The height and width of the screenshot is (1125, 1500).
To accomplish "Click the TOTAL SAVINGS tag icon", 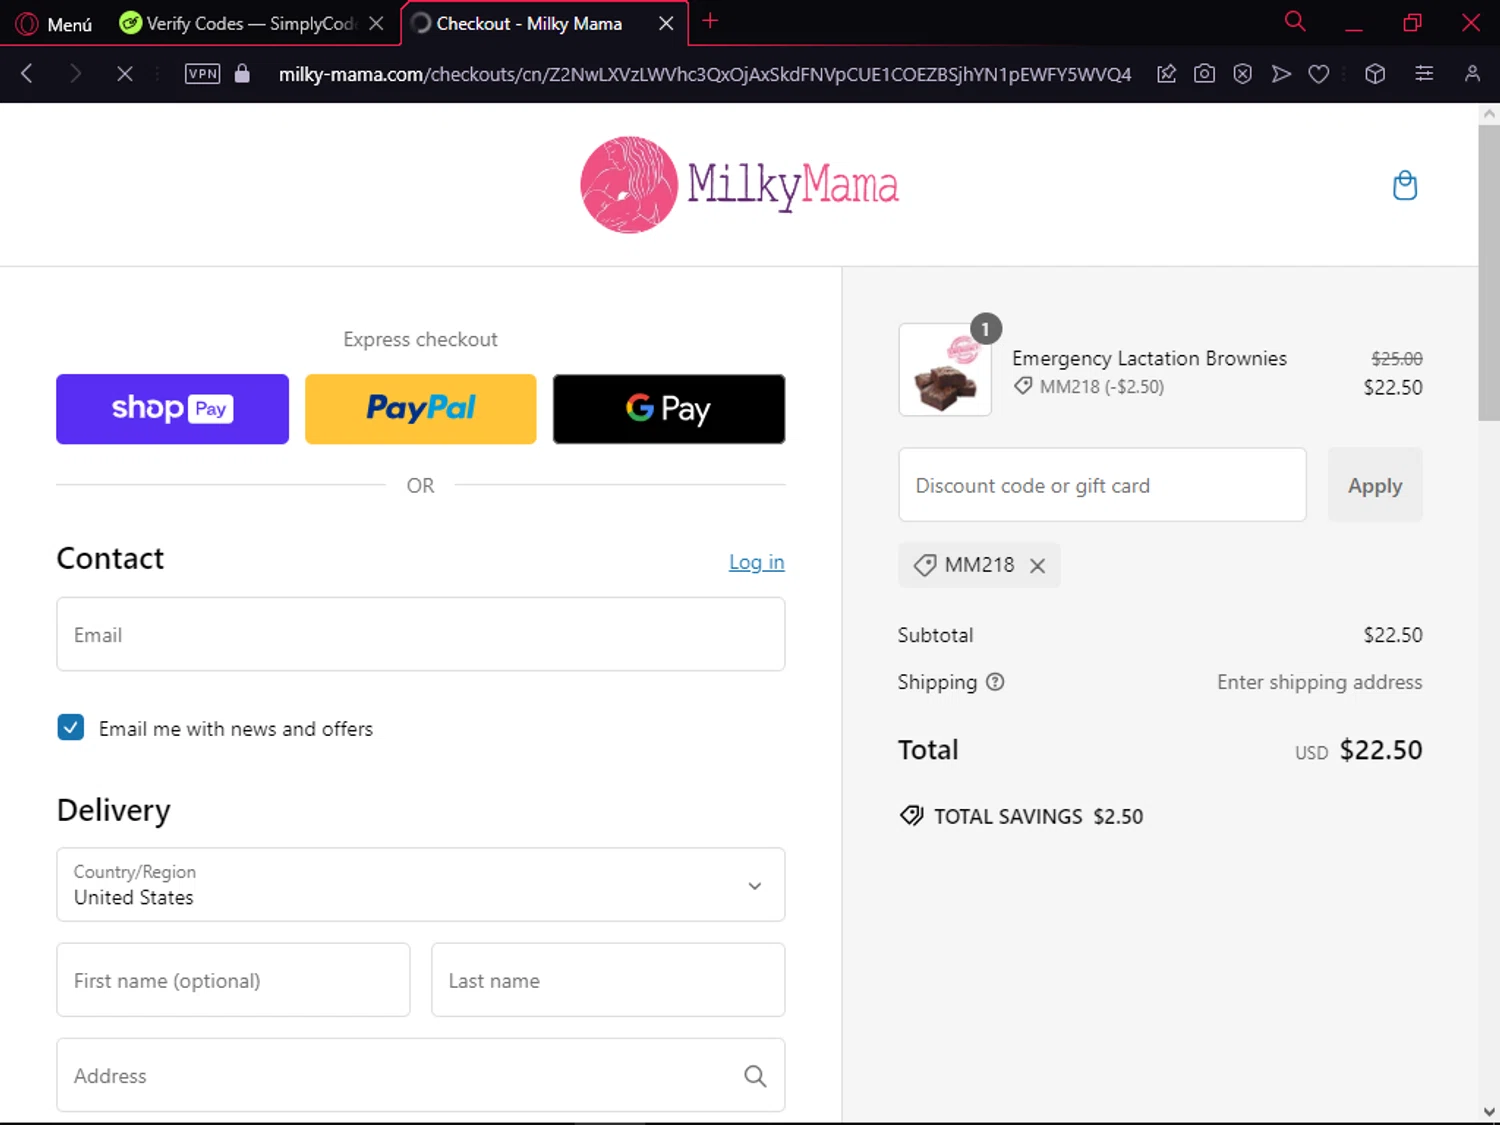I will point(911,815).
